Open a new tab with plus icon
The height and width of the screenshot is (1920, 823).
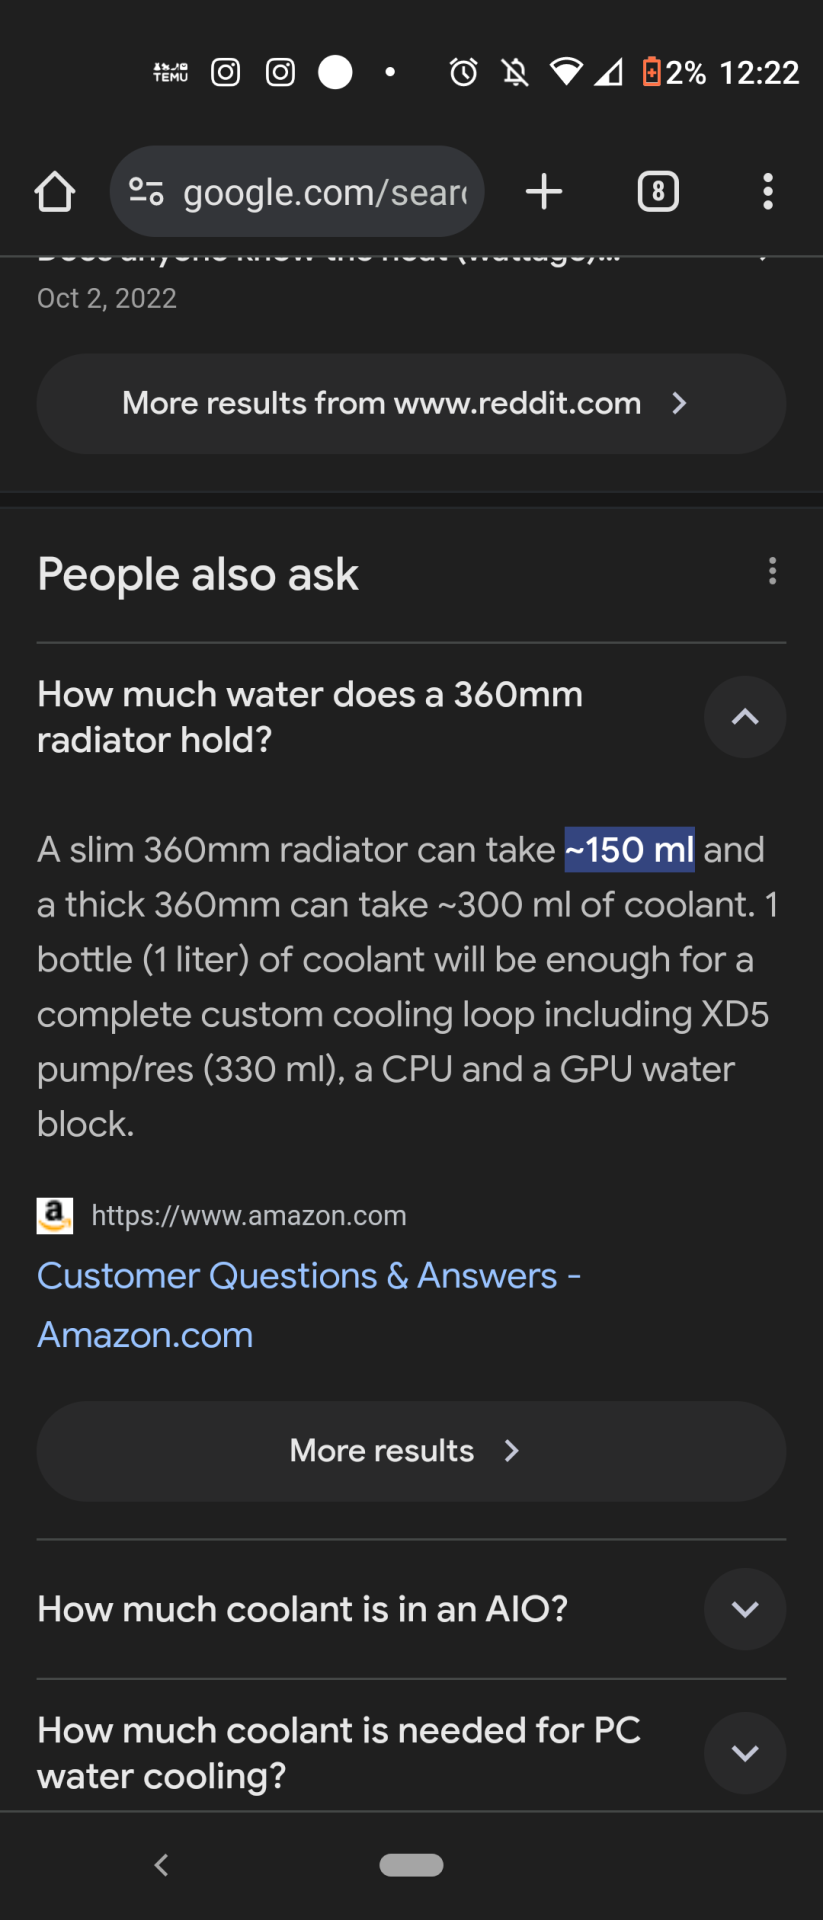(x=544, y=192)
